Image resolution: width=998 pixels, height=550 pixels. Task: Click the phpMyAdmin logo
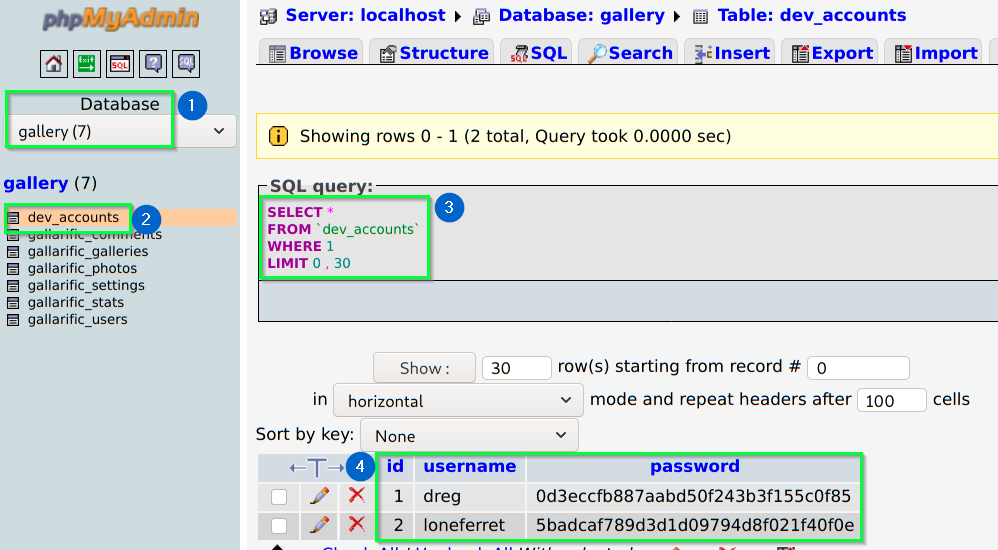pyautogui.click(x=120, y=19)
